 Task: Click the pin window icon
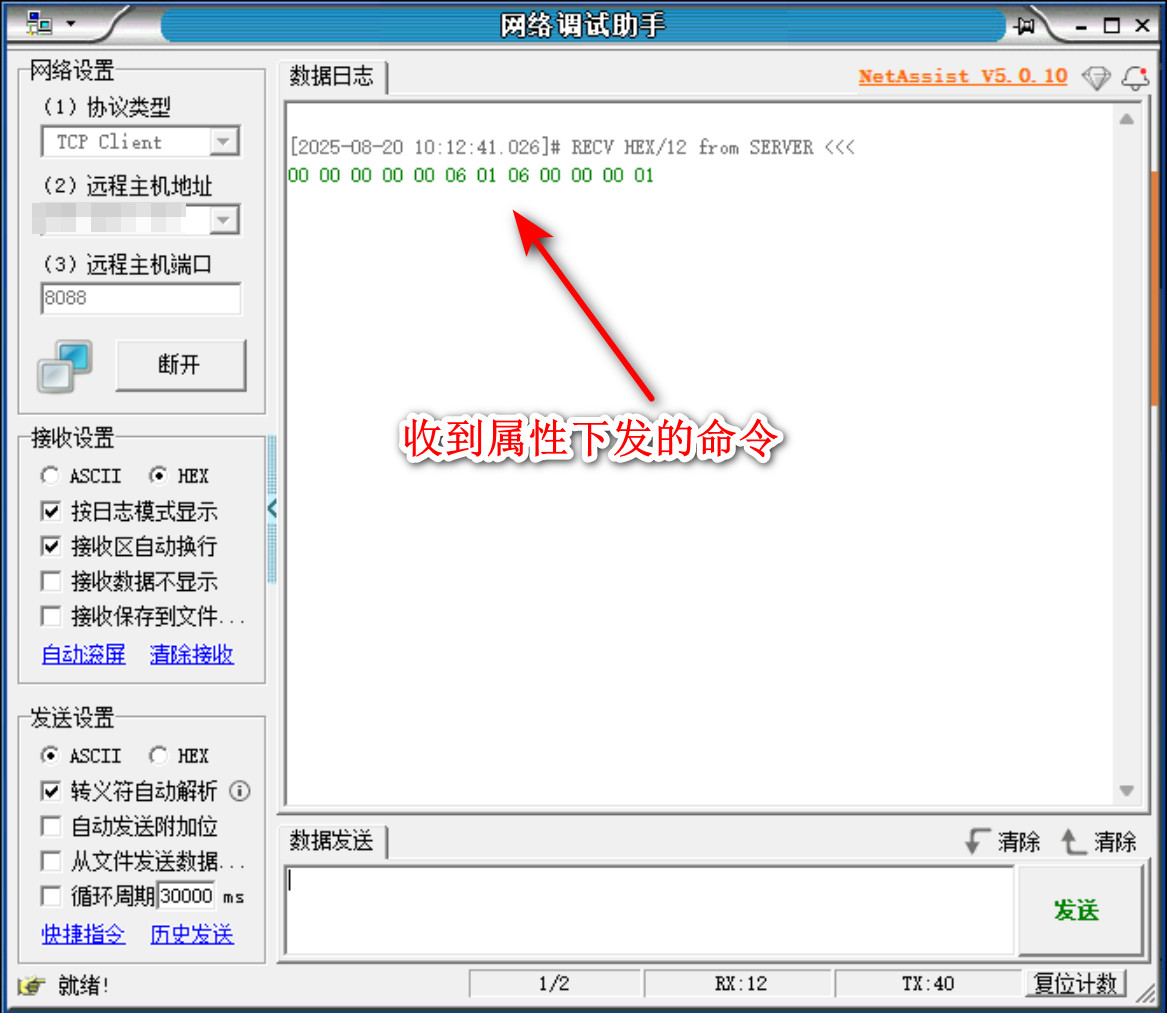point(1024,26)
